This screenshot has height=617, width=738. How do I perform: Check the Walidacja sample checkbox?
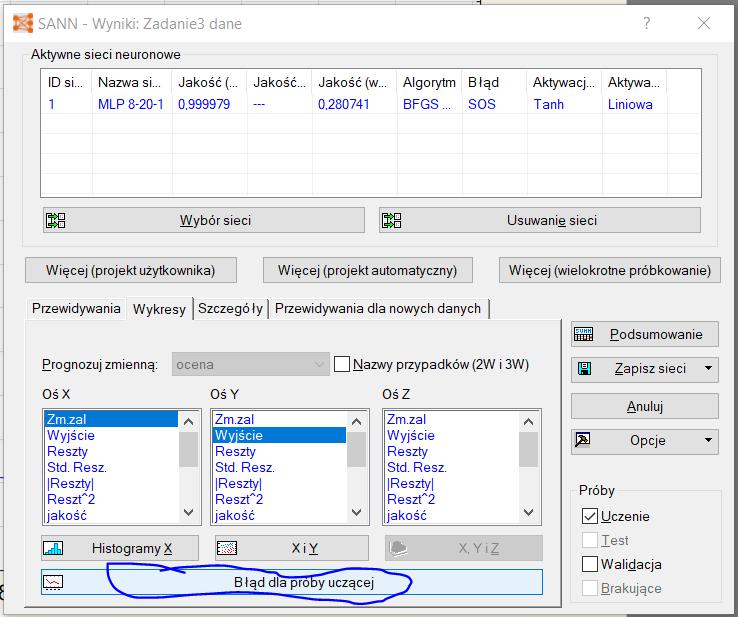590,564
